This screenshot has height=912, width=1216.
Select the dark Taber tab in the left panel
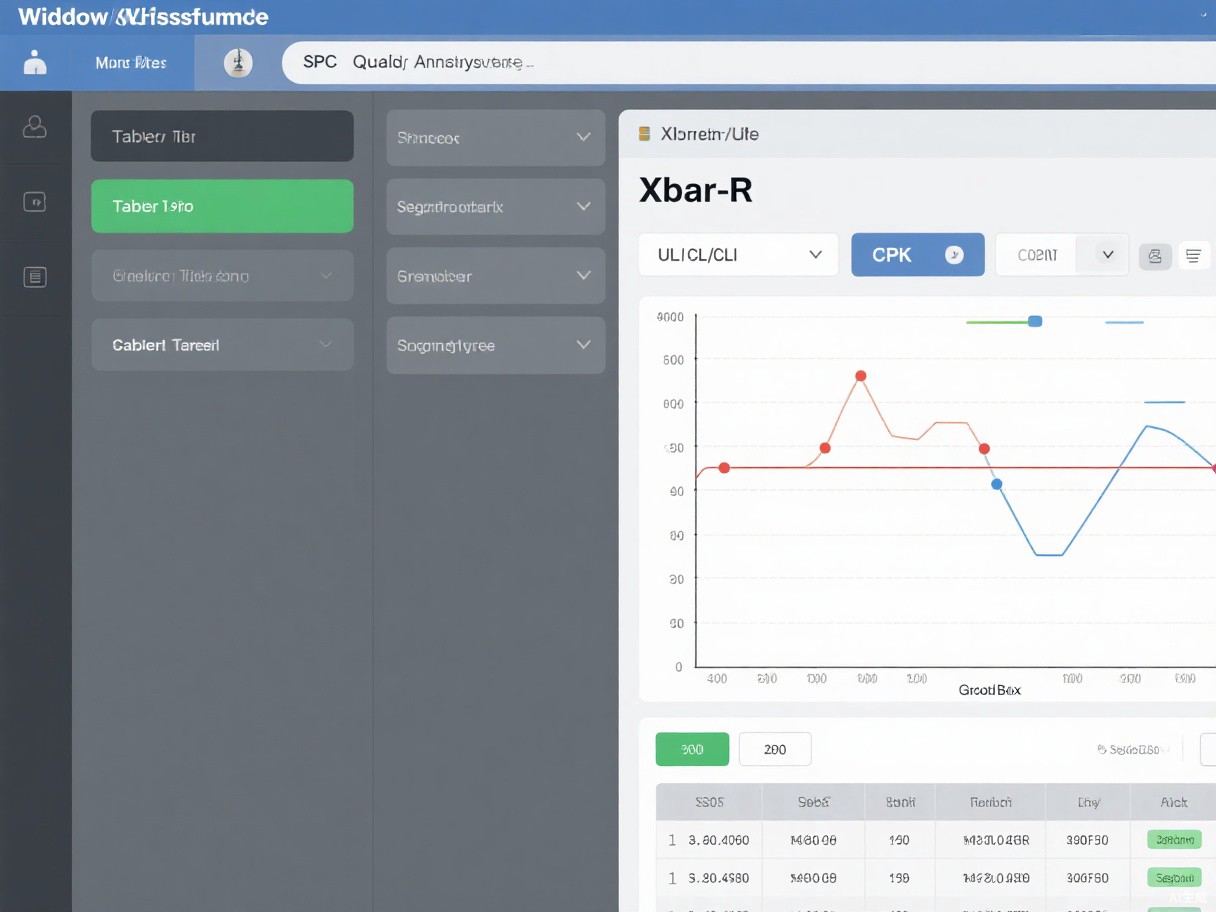coord(222,136)
